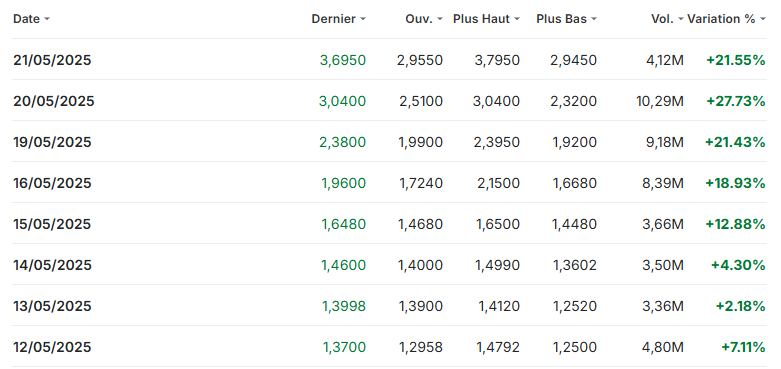Click volume value 10,29M

tap(660, 101)
